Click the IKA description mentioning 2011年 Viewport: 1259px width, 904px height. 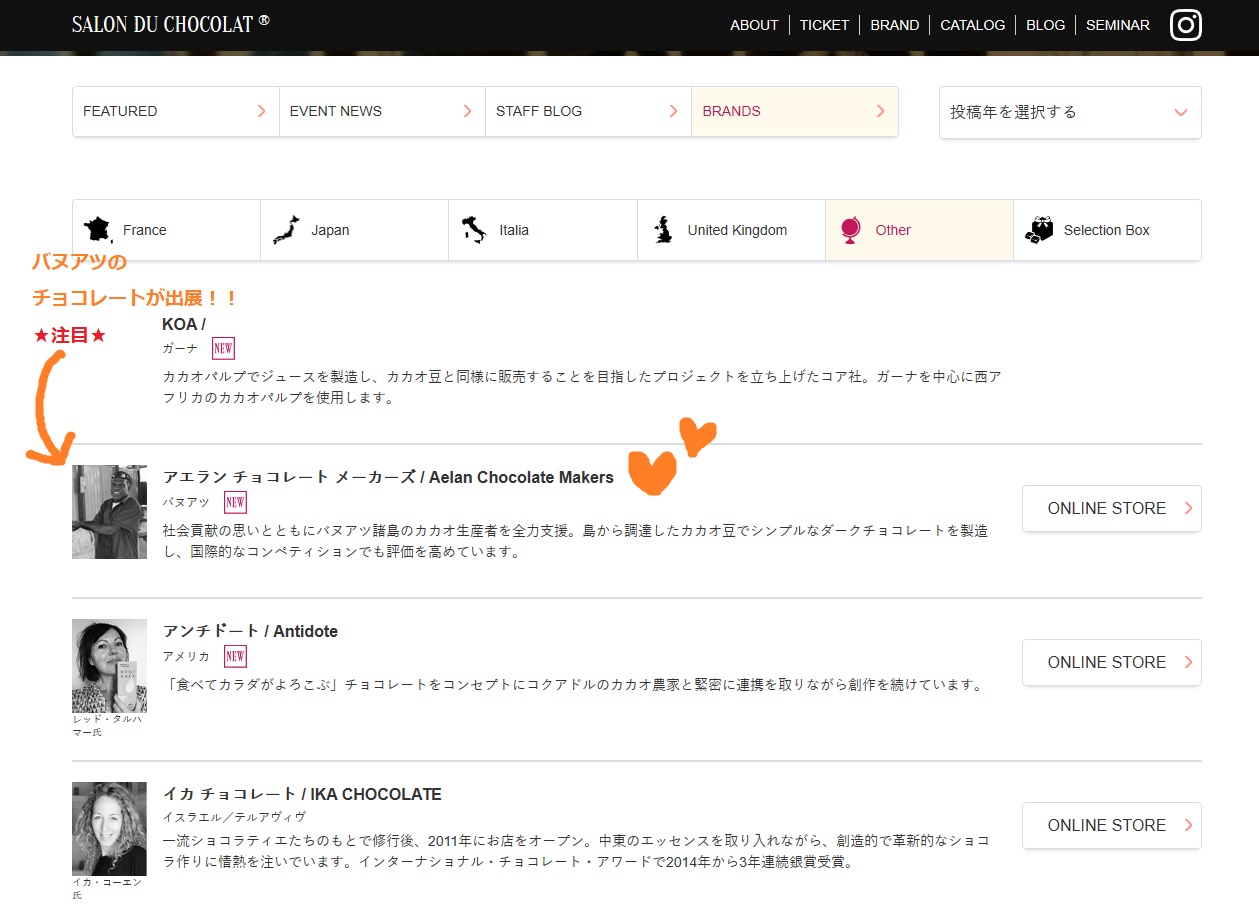[x=576, y=851]
